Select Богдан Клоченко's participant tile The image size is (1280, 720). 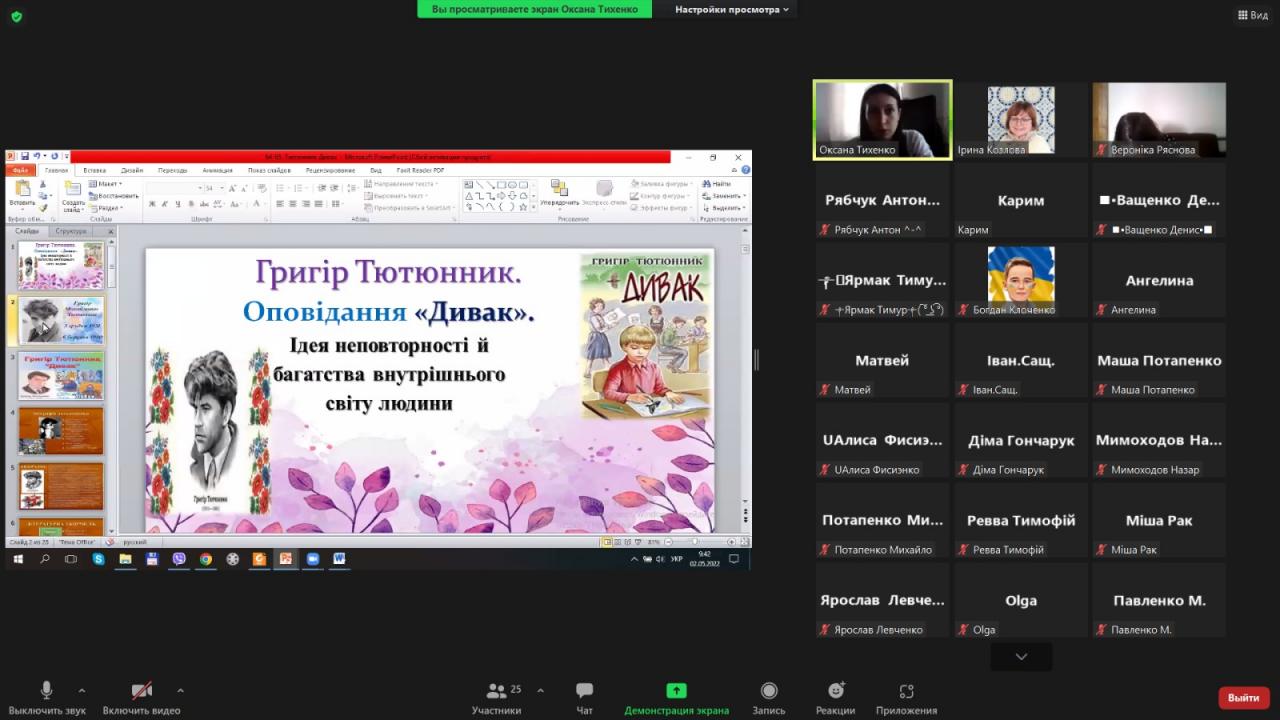[x=1020, y=279]
